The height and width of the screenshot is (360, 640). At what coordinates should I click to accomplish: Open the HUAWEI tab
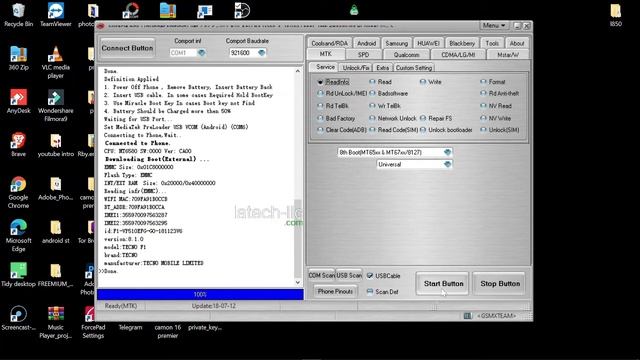[x=428, y=43]
